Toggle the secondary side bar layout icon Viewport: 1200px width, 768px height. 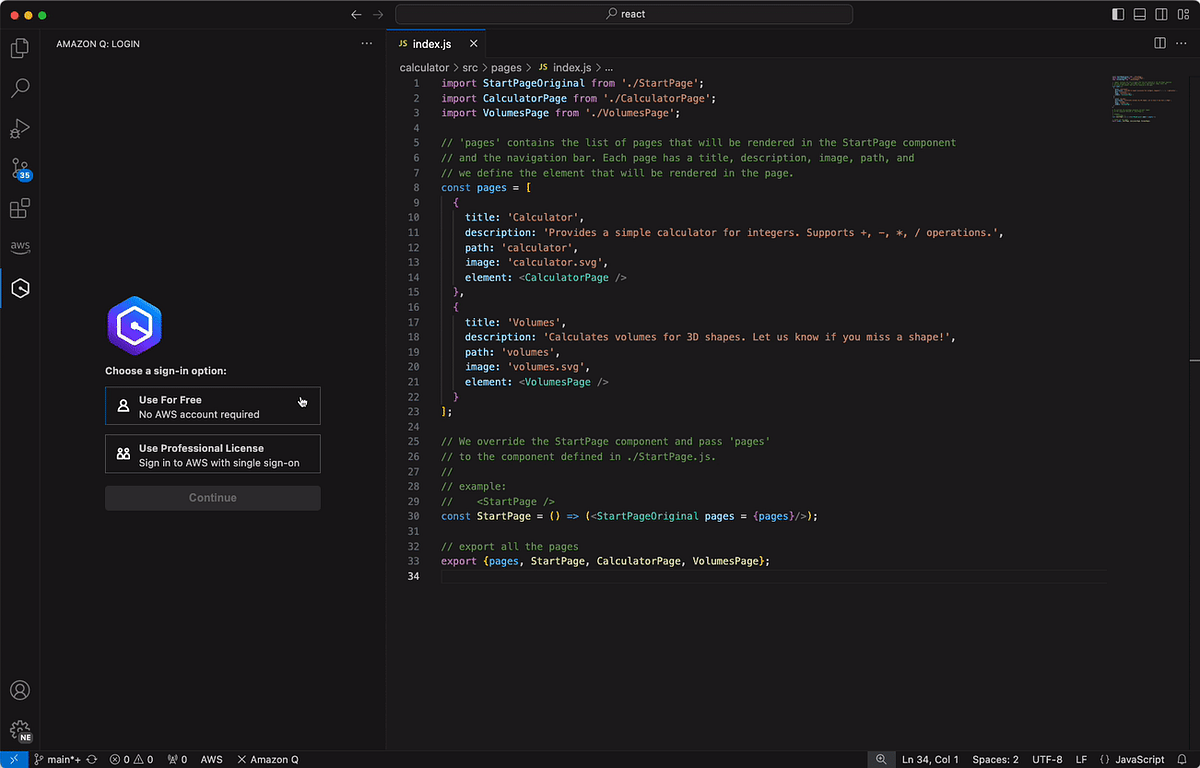1162,14
